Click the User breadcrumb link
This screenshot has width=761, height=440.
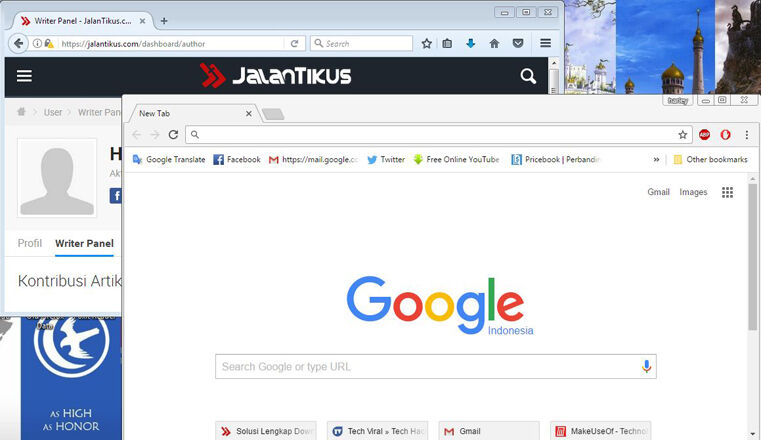[53, 113]
